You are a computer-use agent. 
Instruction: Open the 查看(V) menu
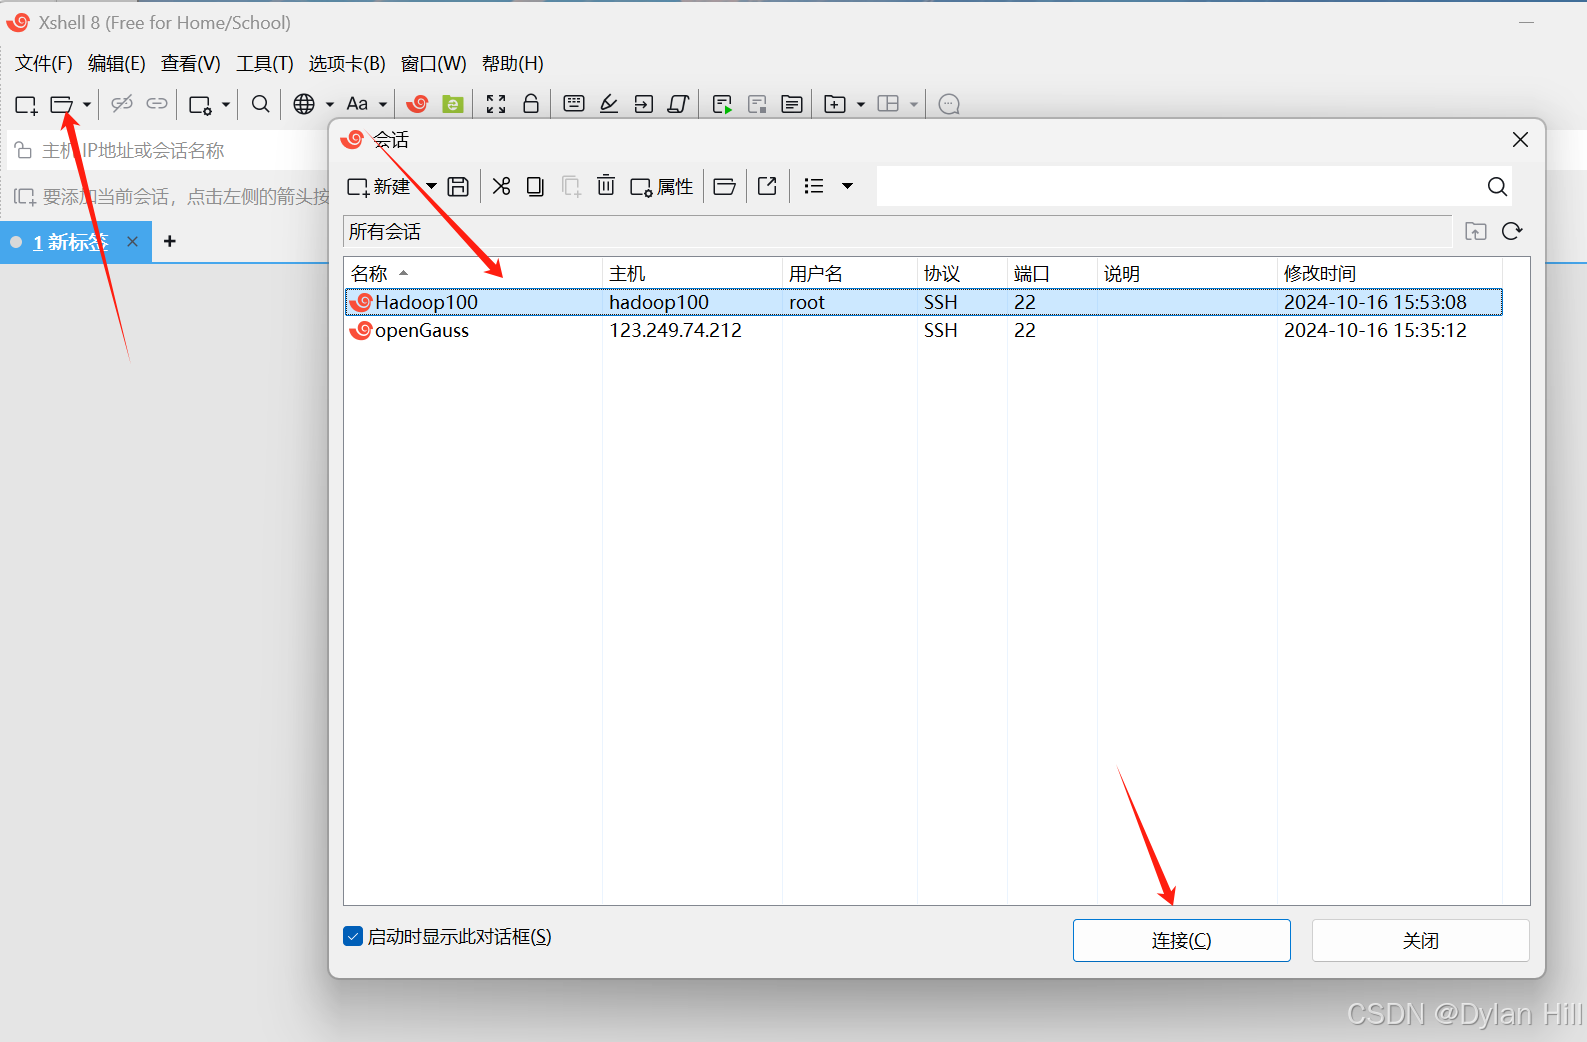(191, 64)
